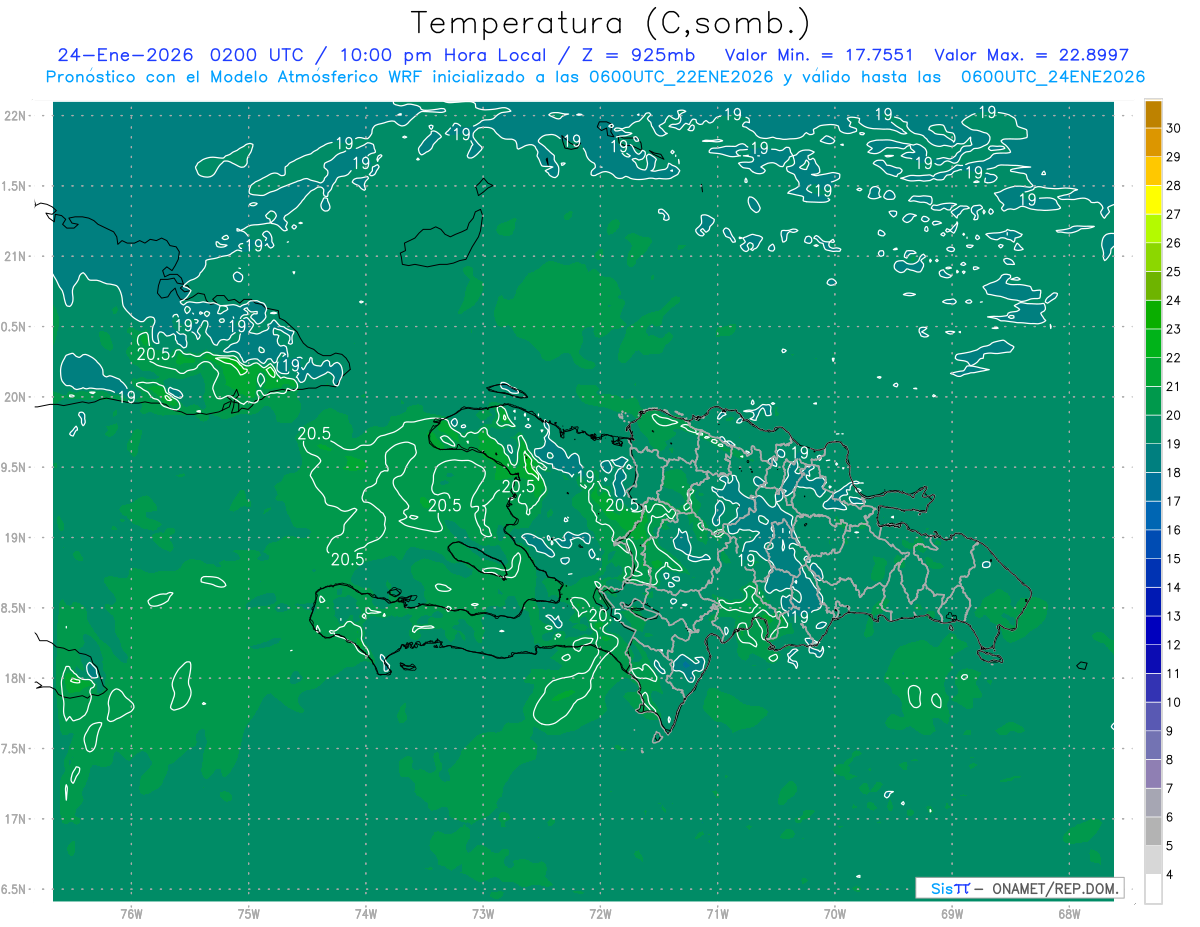This screenshot has height=927, width=1200.
Task: Click the 'ONAMET/REP.DOM.' credit label
Action: [1054, 888]
